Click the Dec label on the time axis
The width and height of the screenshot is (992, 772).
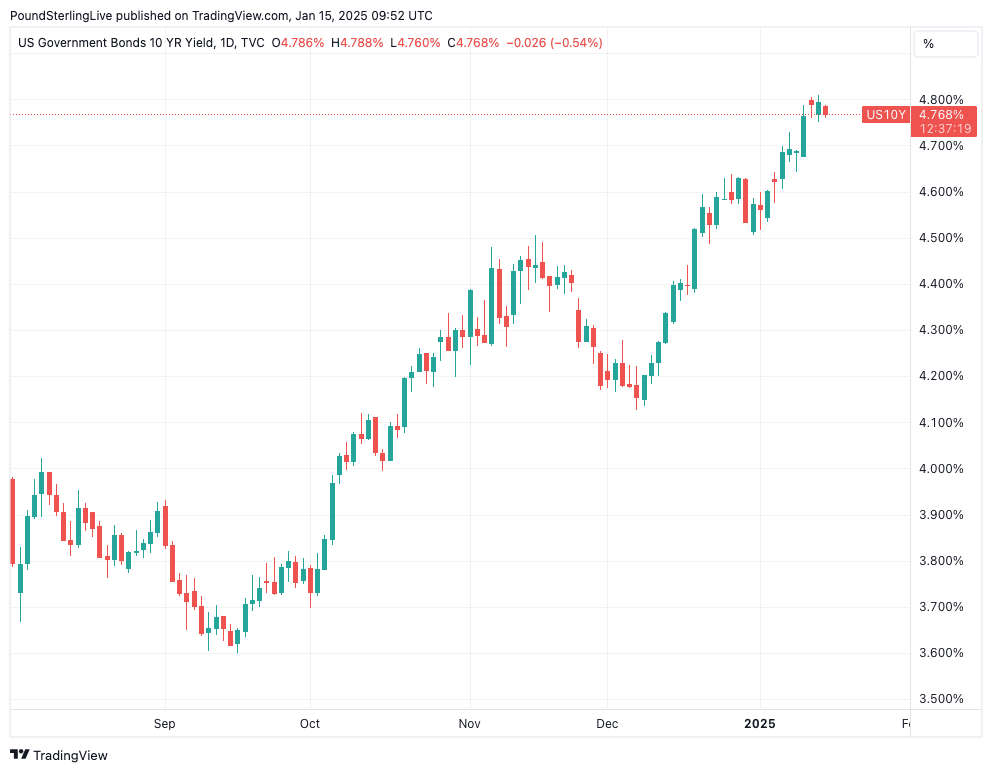pos(606,722)
